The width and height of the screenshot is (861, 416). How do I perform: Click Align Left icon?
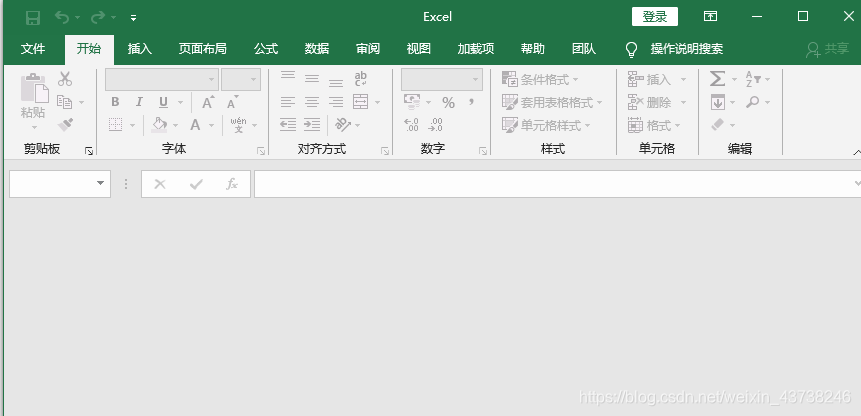click(288, 102)
